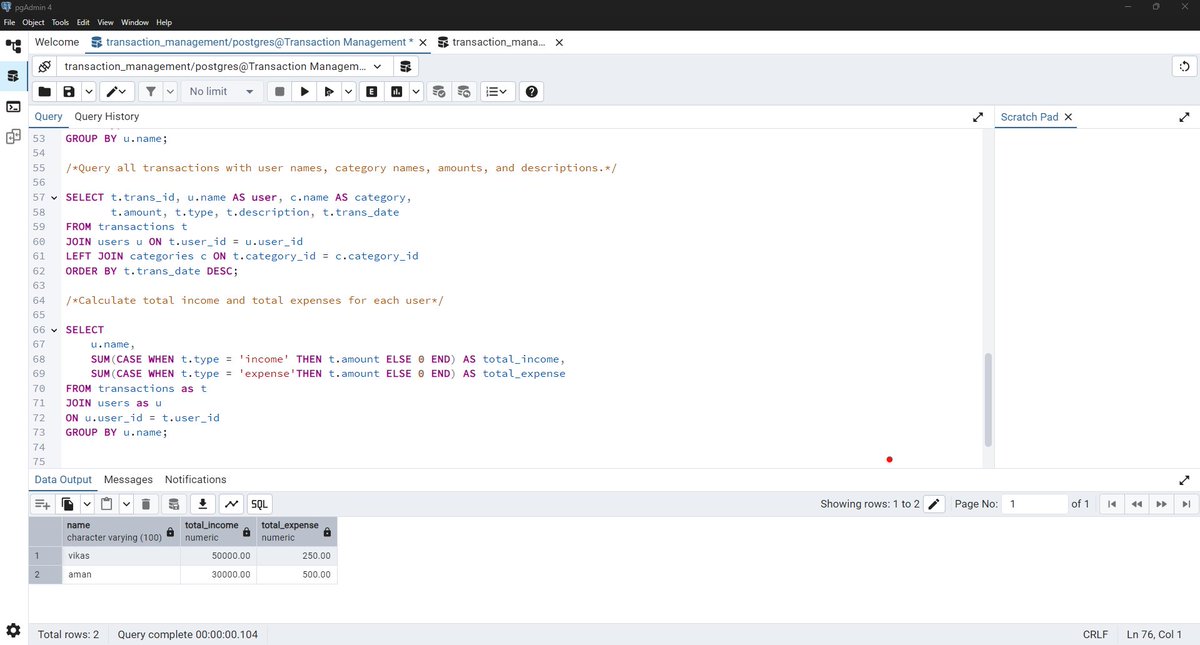Open pgAdmin settings gear icon
The image size is (1200, 645).
point(13,630)
